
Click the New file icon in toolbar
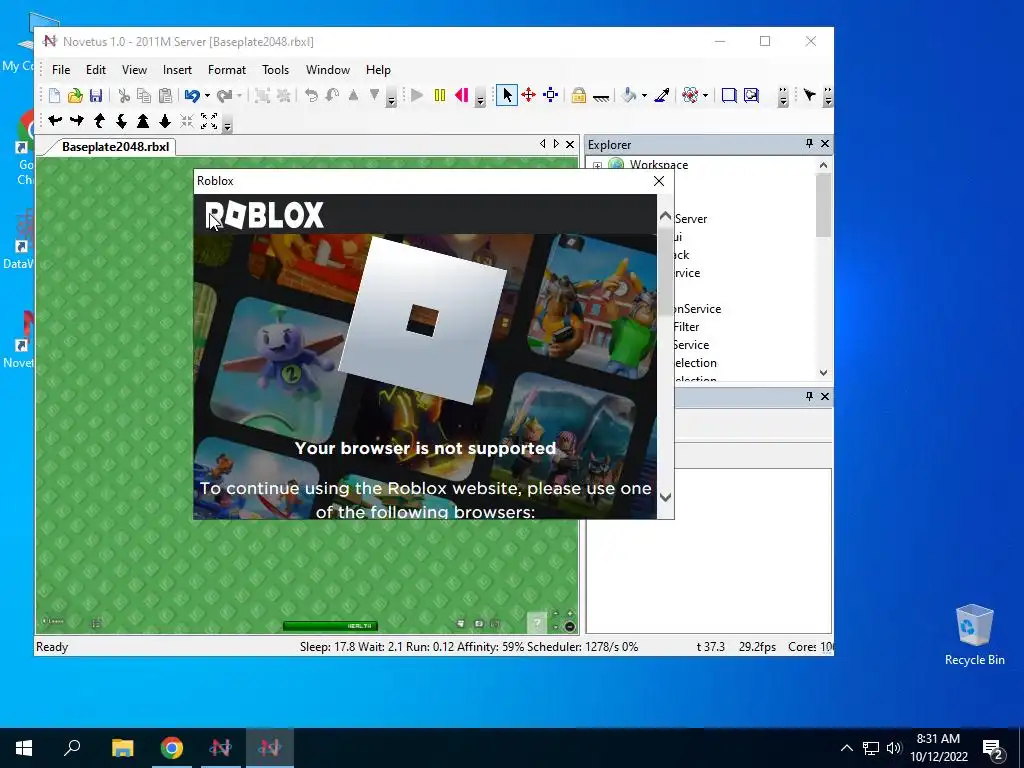pos(54,95)
